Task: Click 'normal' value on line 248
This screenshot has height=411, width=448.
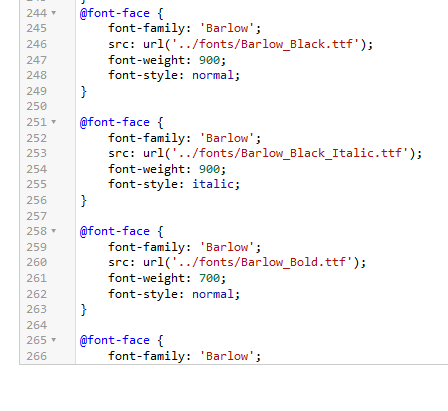Action: pos(213,75)
